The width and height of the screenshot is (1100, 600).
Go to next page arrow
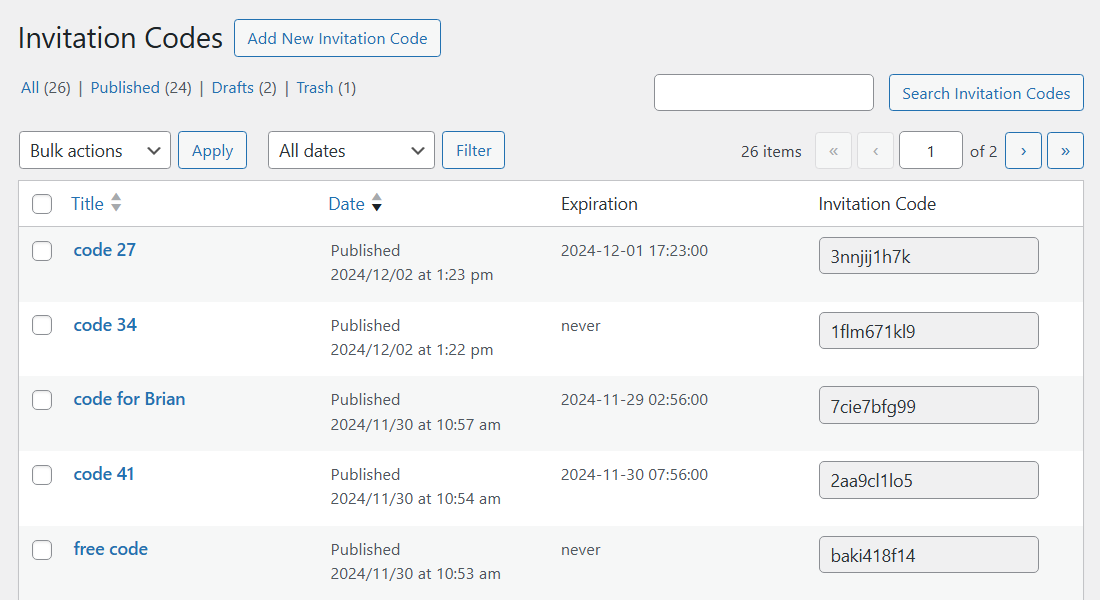(1024, 150)
